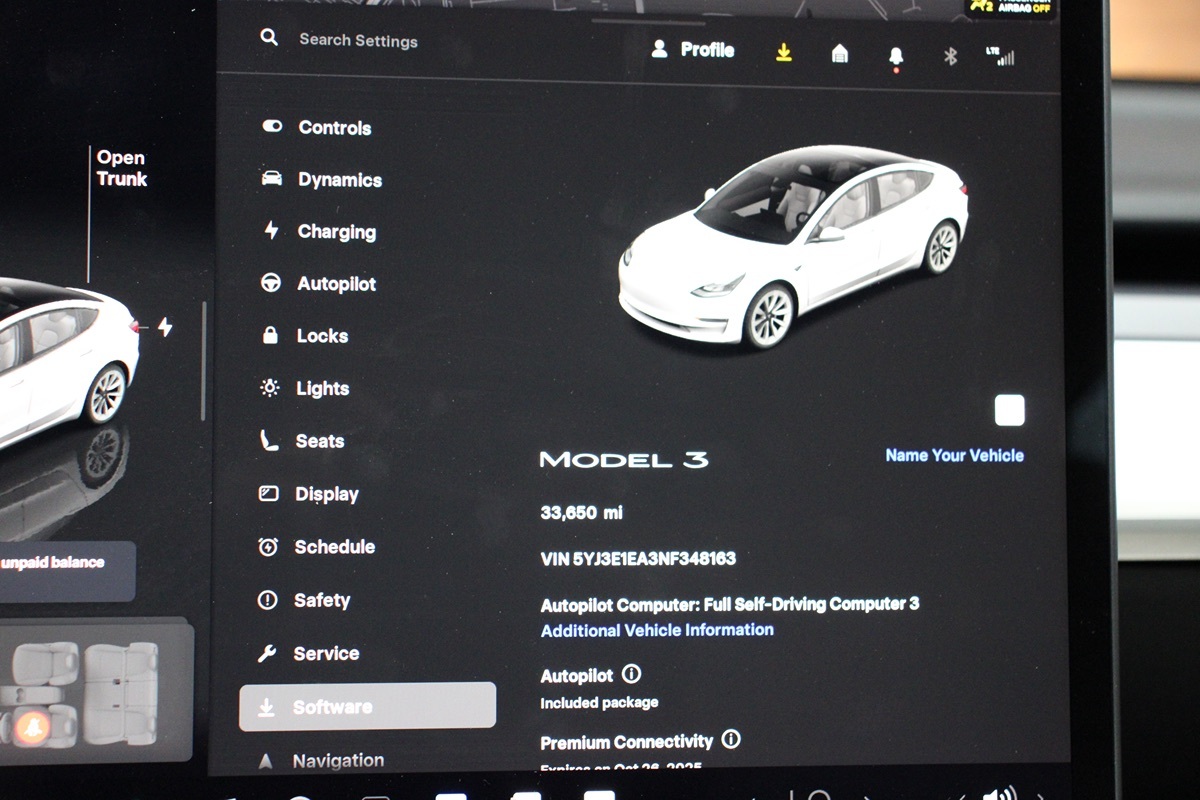Viewport: 1200px width, 800px height.
Task: Switch to the Controls tab
Action: [333, 127]
